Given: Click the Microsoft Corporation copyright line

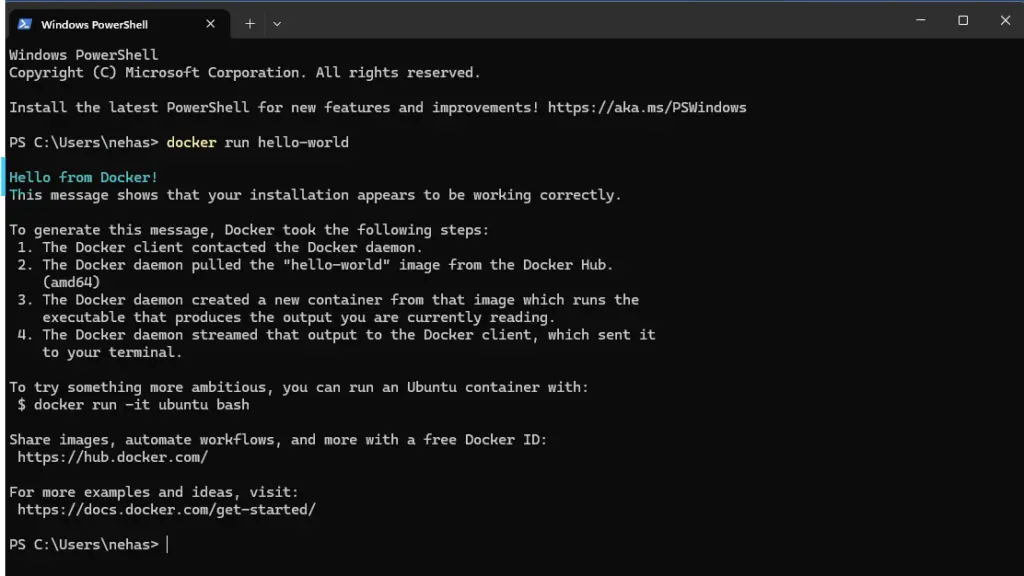Looking at the screenshot, I should (244, 72).
